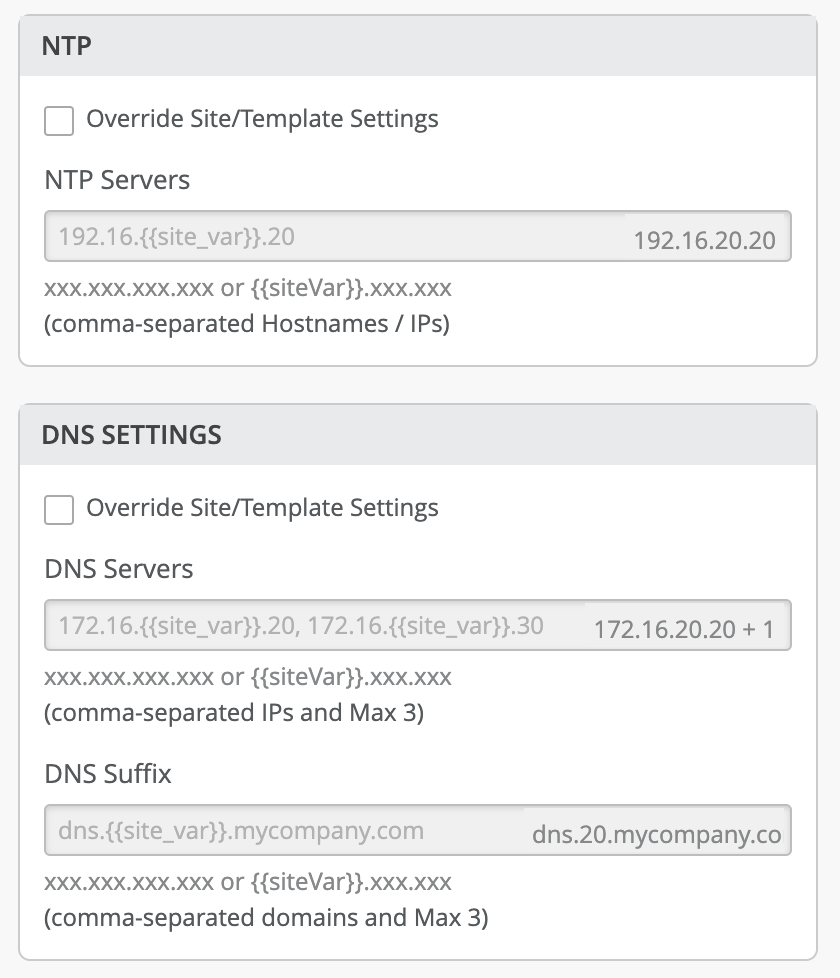Click the resolved value 172.16.20.20 + 1
Viewport: 840px width, 978px height.
pos(684,630)
